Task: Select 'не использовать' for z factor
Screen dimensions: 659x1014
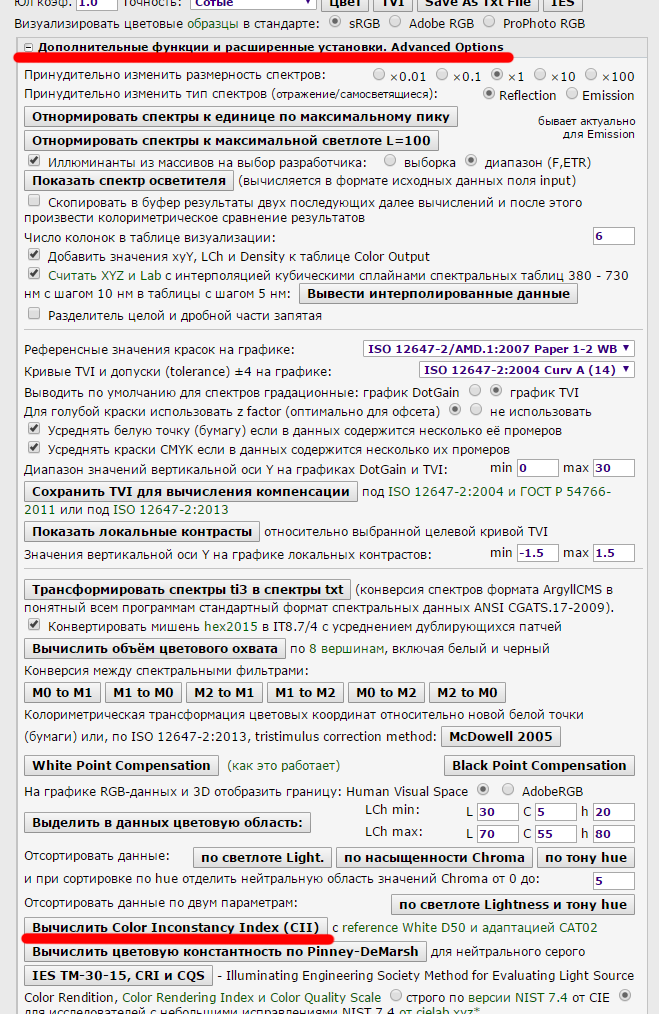Action: pyautogui.click(x=476, y=409)
